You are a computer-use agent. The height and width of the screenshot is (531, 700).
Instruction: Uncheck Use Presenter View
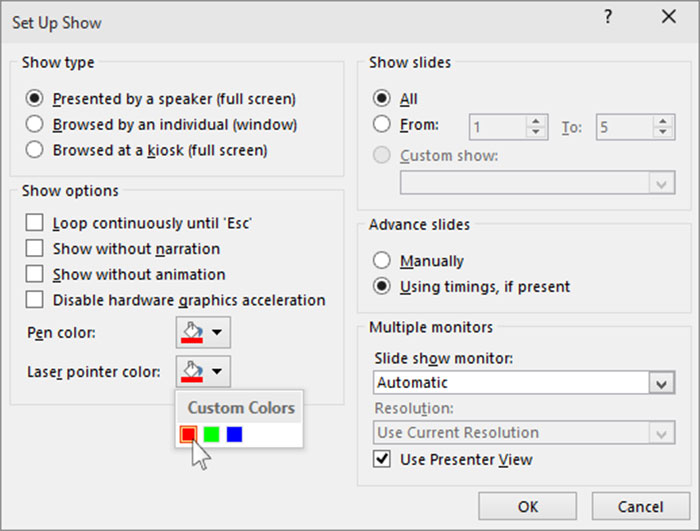tap(381, 460)
